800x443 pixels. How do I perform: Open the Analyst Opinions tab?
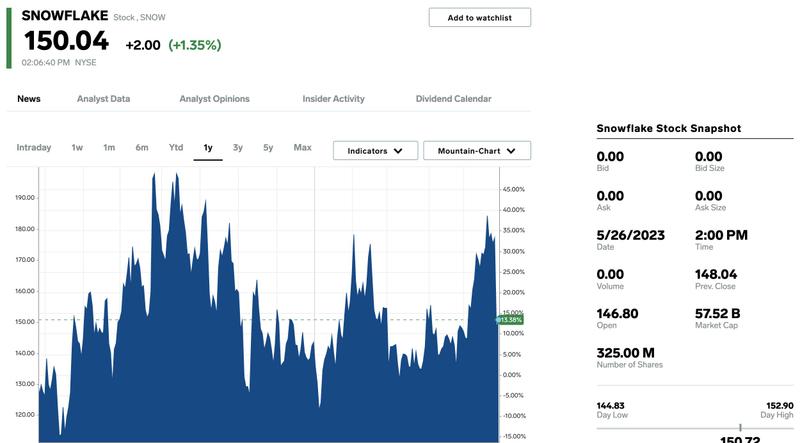214,99
